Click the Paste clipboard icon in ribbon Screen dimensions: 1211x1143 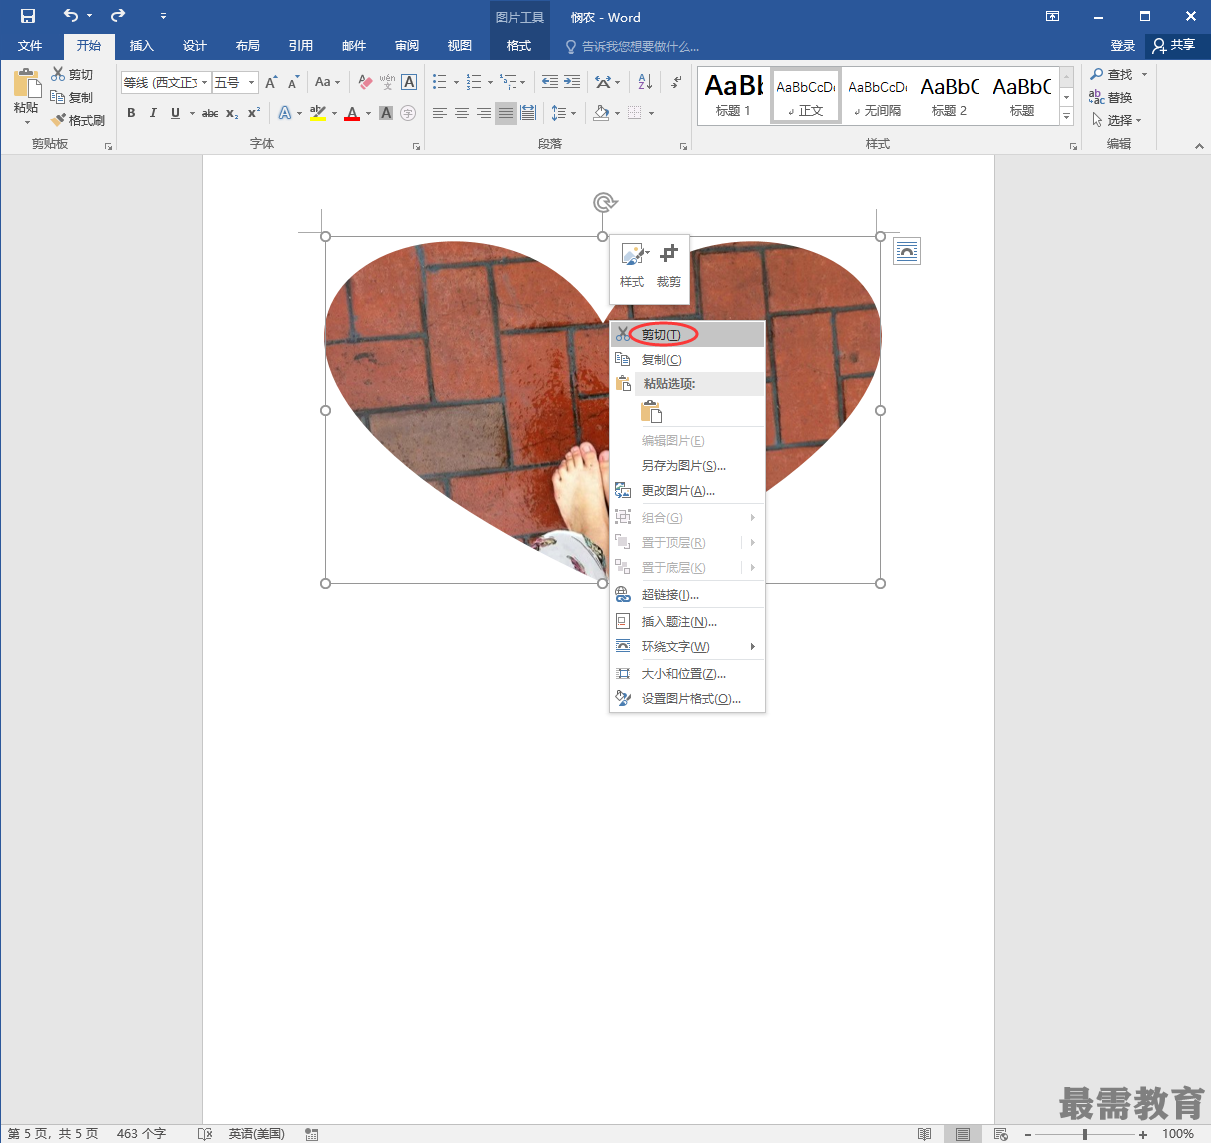[26, 83]
